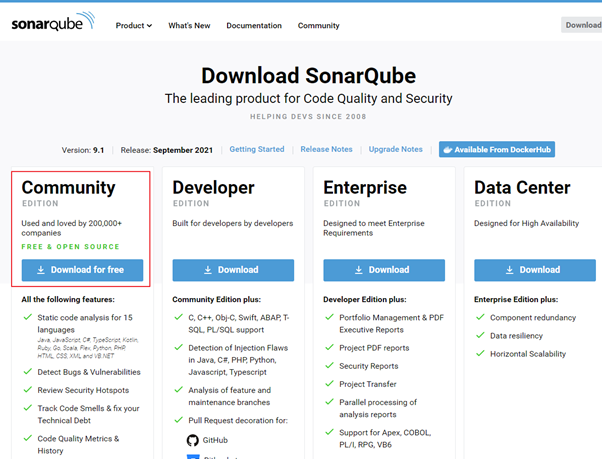Click Designed to meet Enterprise Requirements text

tap(374, 228)
